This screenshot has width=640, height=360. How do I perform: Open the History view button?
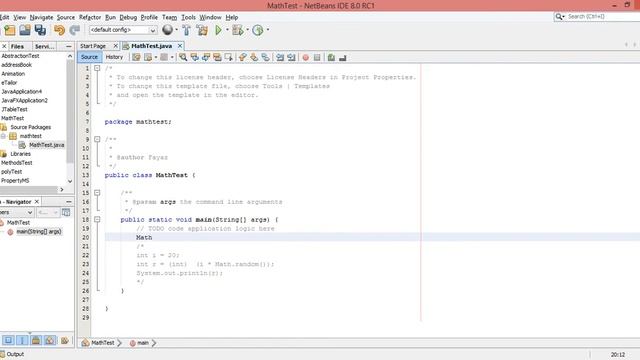point(114,57)
